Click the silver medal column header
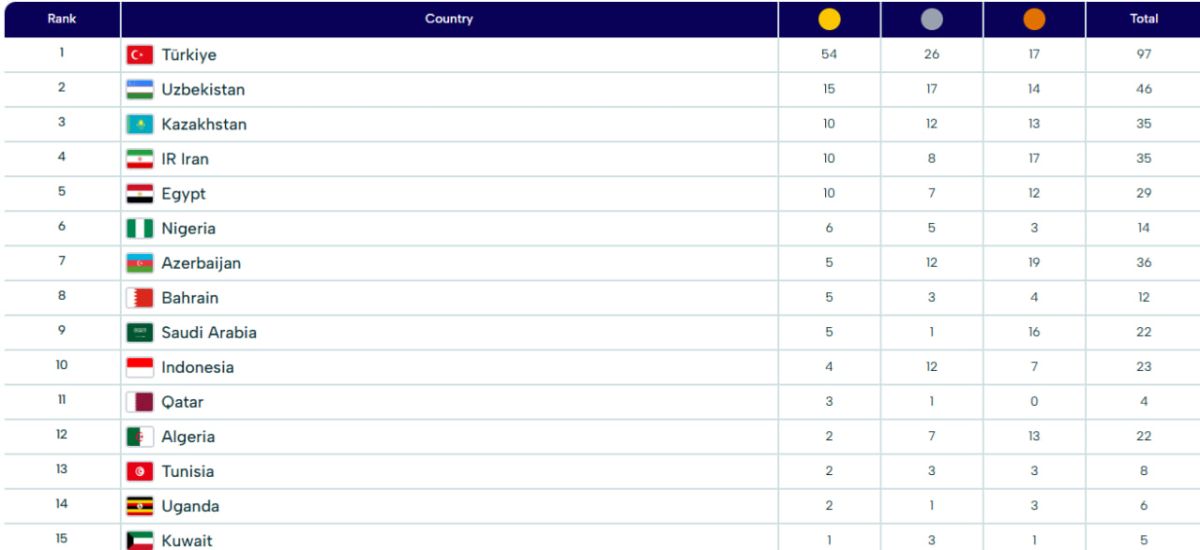Viewport: 1200px width, 550px height. pyautogui.click(x=931, y=19)
